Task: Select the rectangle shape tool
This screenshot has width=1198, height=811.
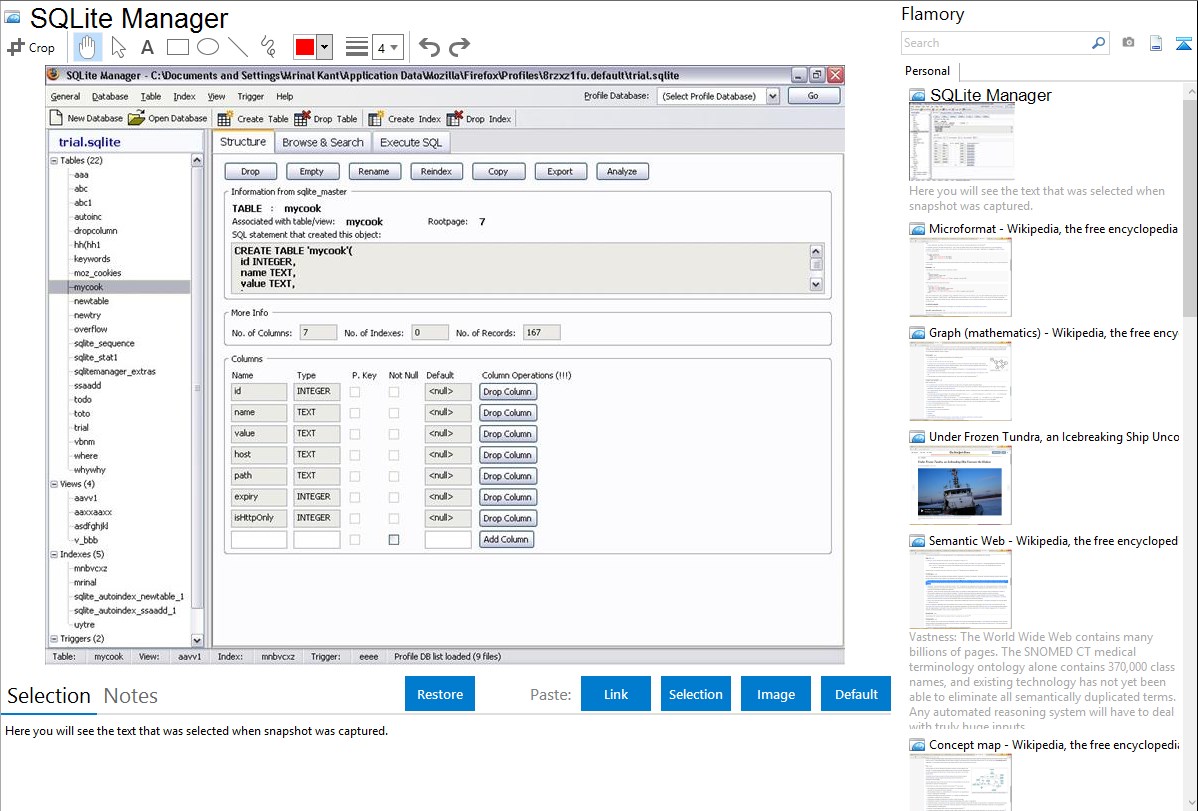Action: point(177,47)
